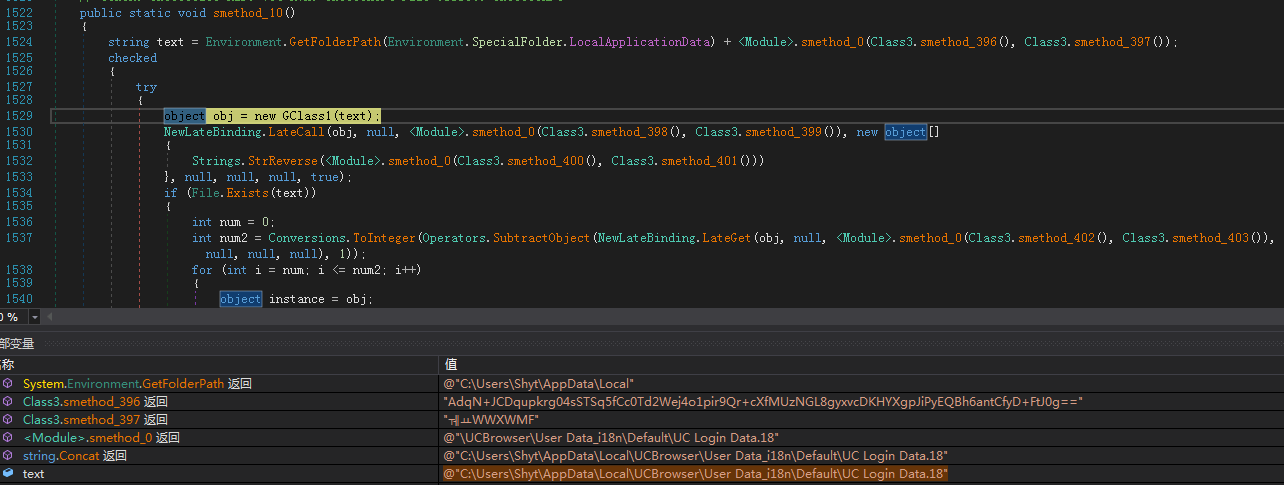Click smethod_399 on line 1530

point(783,132)
